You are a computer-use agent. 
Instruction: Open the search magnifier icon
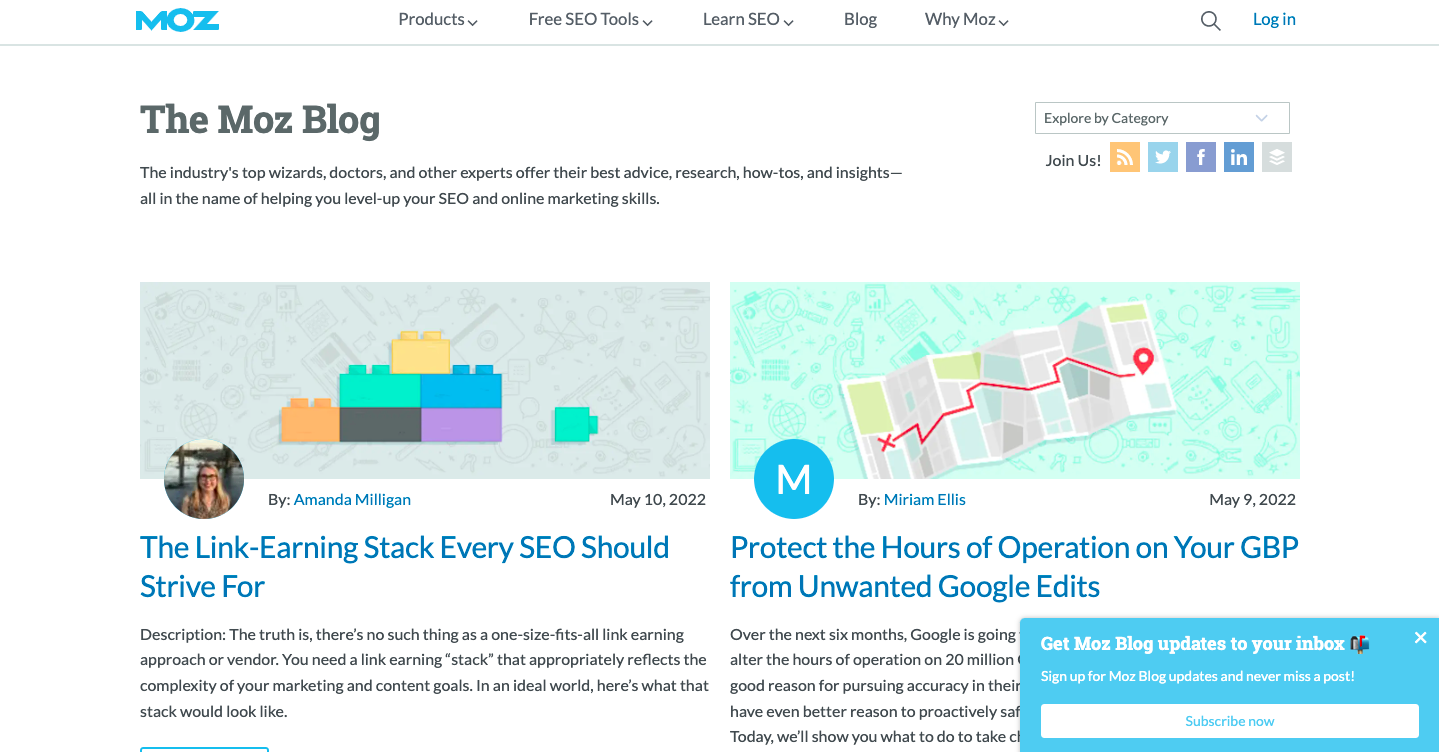point(1210,21)
